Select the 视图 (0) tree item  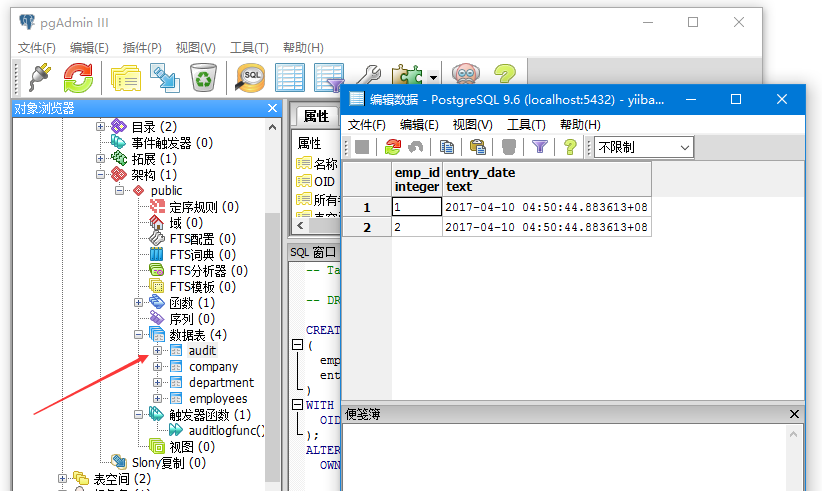click(192, 446)
